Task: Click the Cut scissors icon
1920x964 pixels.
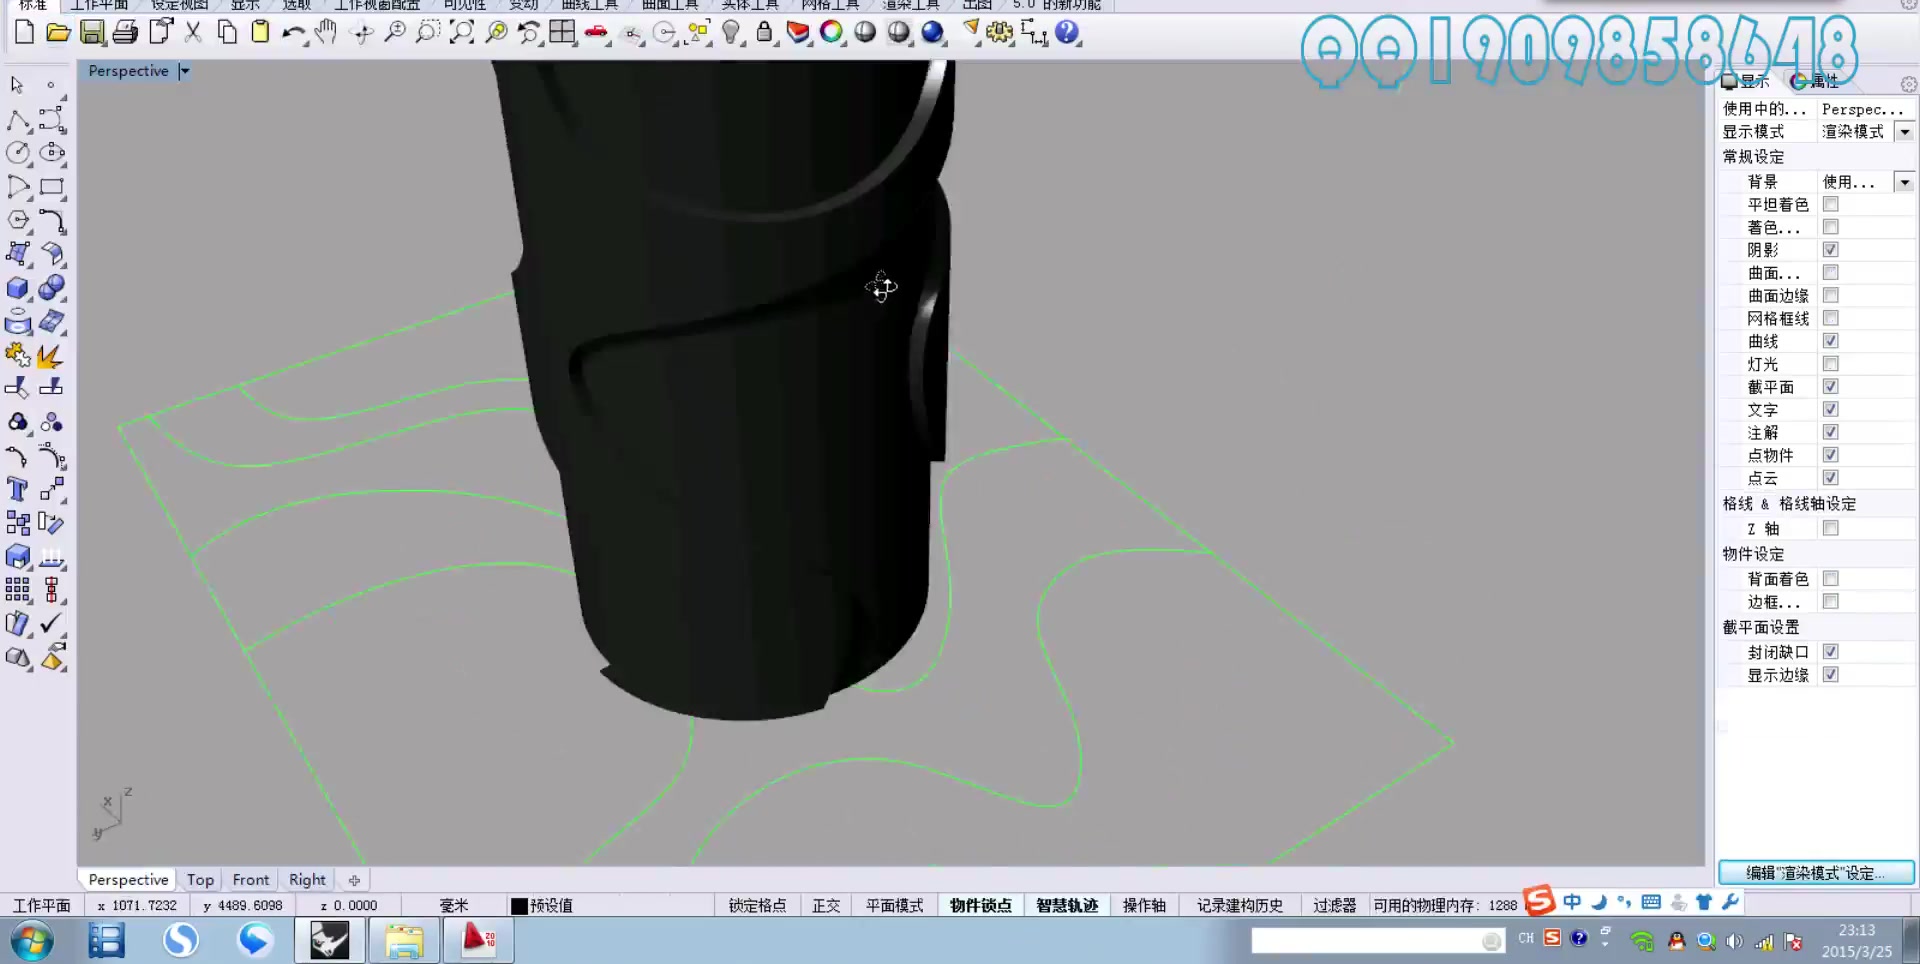Action: (x=194, y=32)
